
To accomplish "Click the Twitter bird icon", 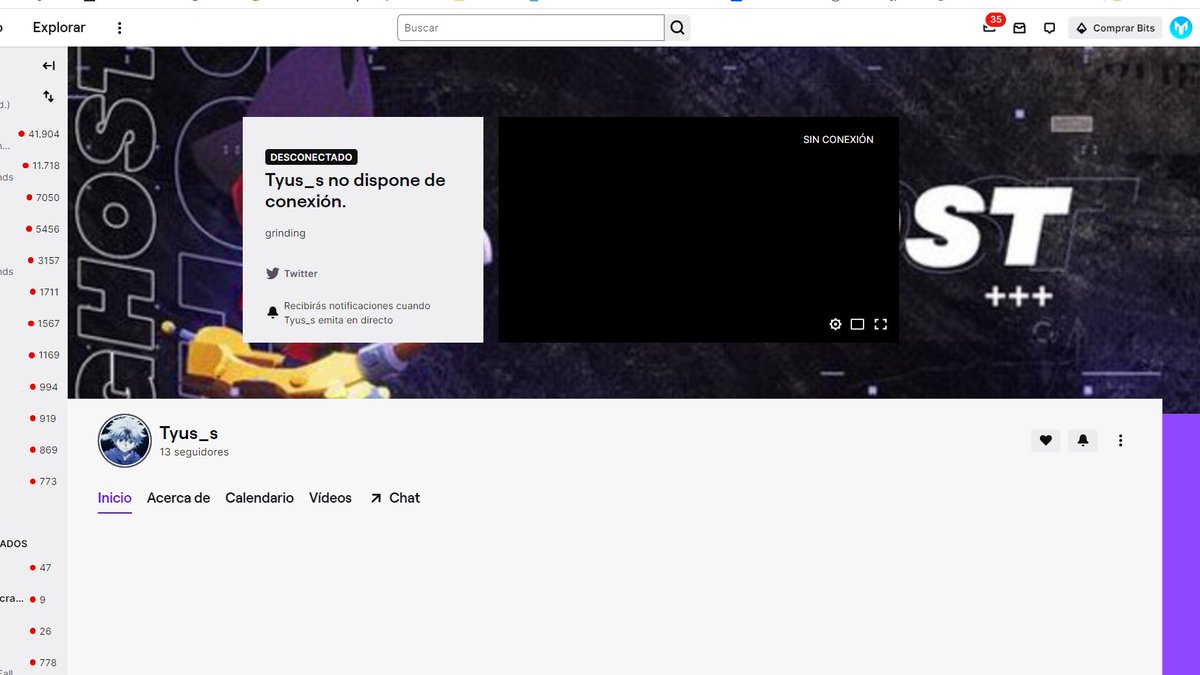I will tap(272, 273).
